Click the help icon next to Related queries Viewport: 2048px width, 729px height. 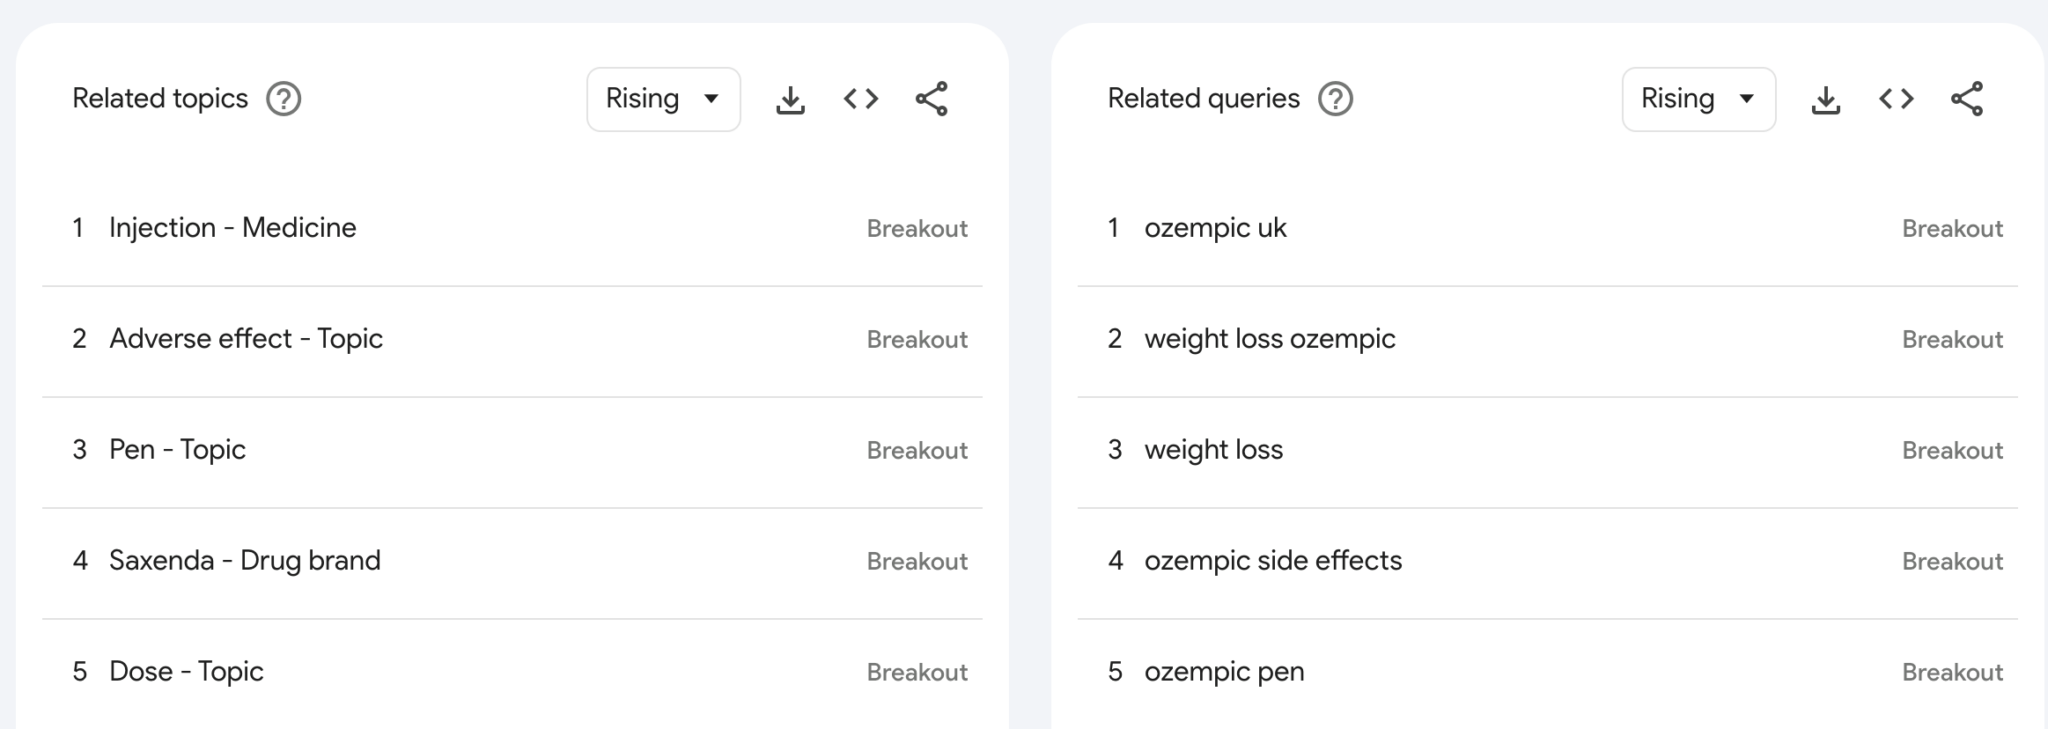[1336, 98]
